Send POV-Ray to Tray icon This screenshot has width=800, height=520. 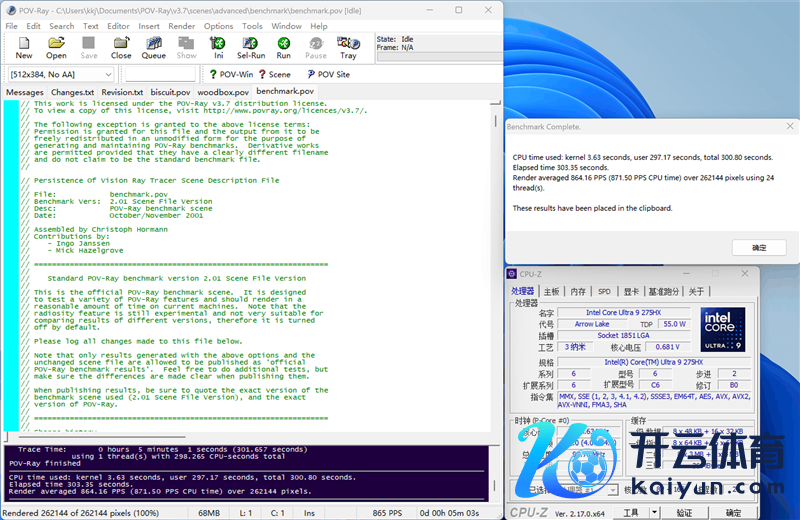pos(348,46)
